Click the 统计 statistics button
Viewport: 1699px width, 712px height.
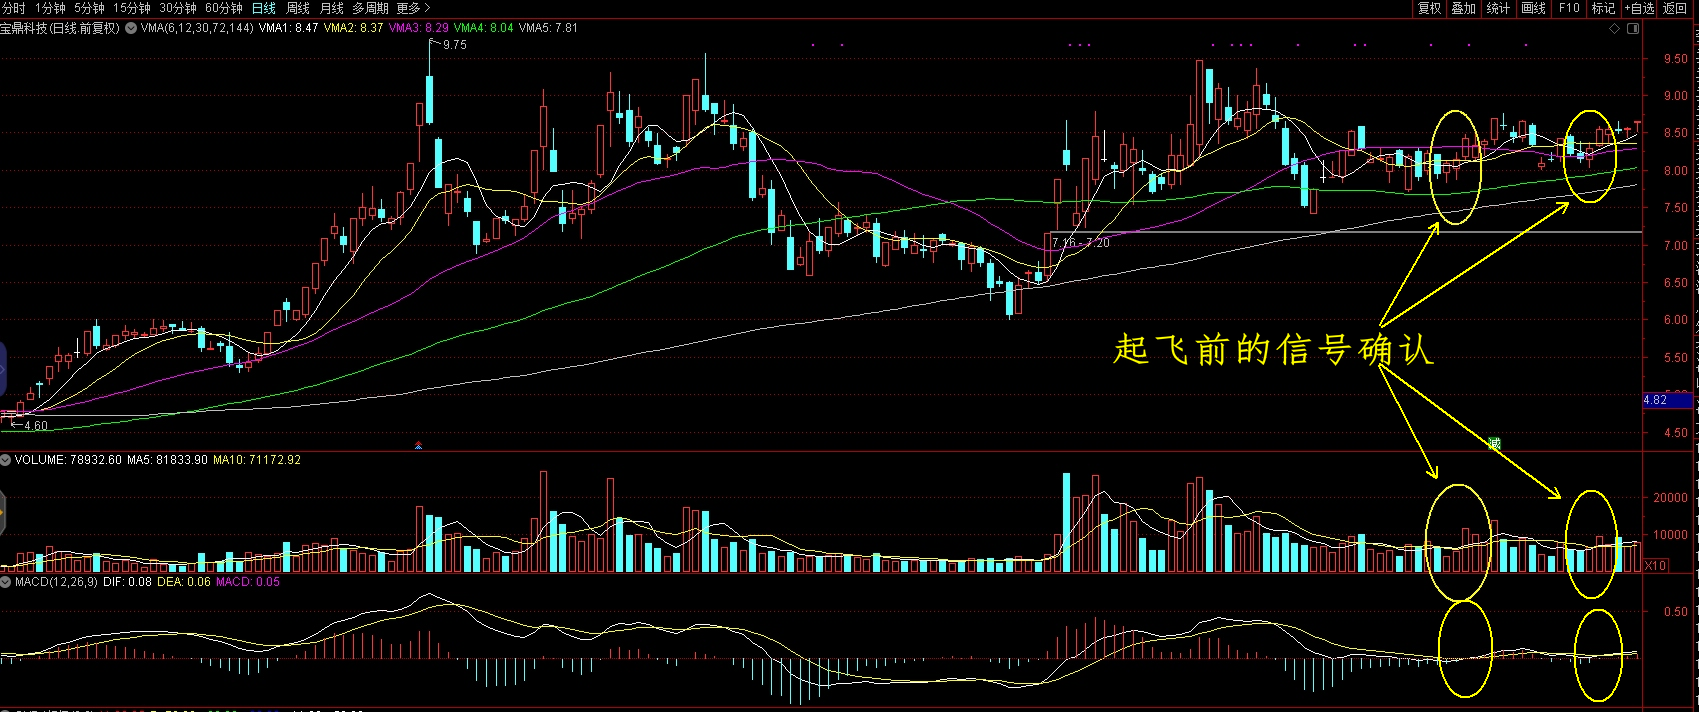1498,8
